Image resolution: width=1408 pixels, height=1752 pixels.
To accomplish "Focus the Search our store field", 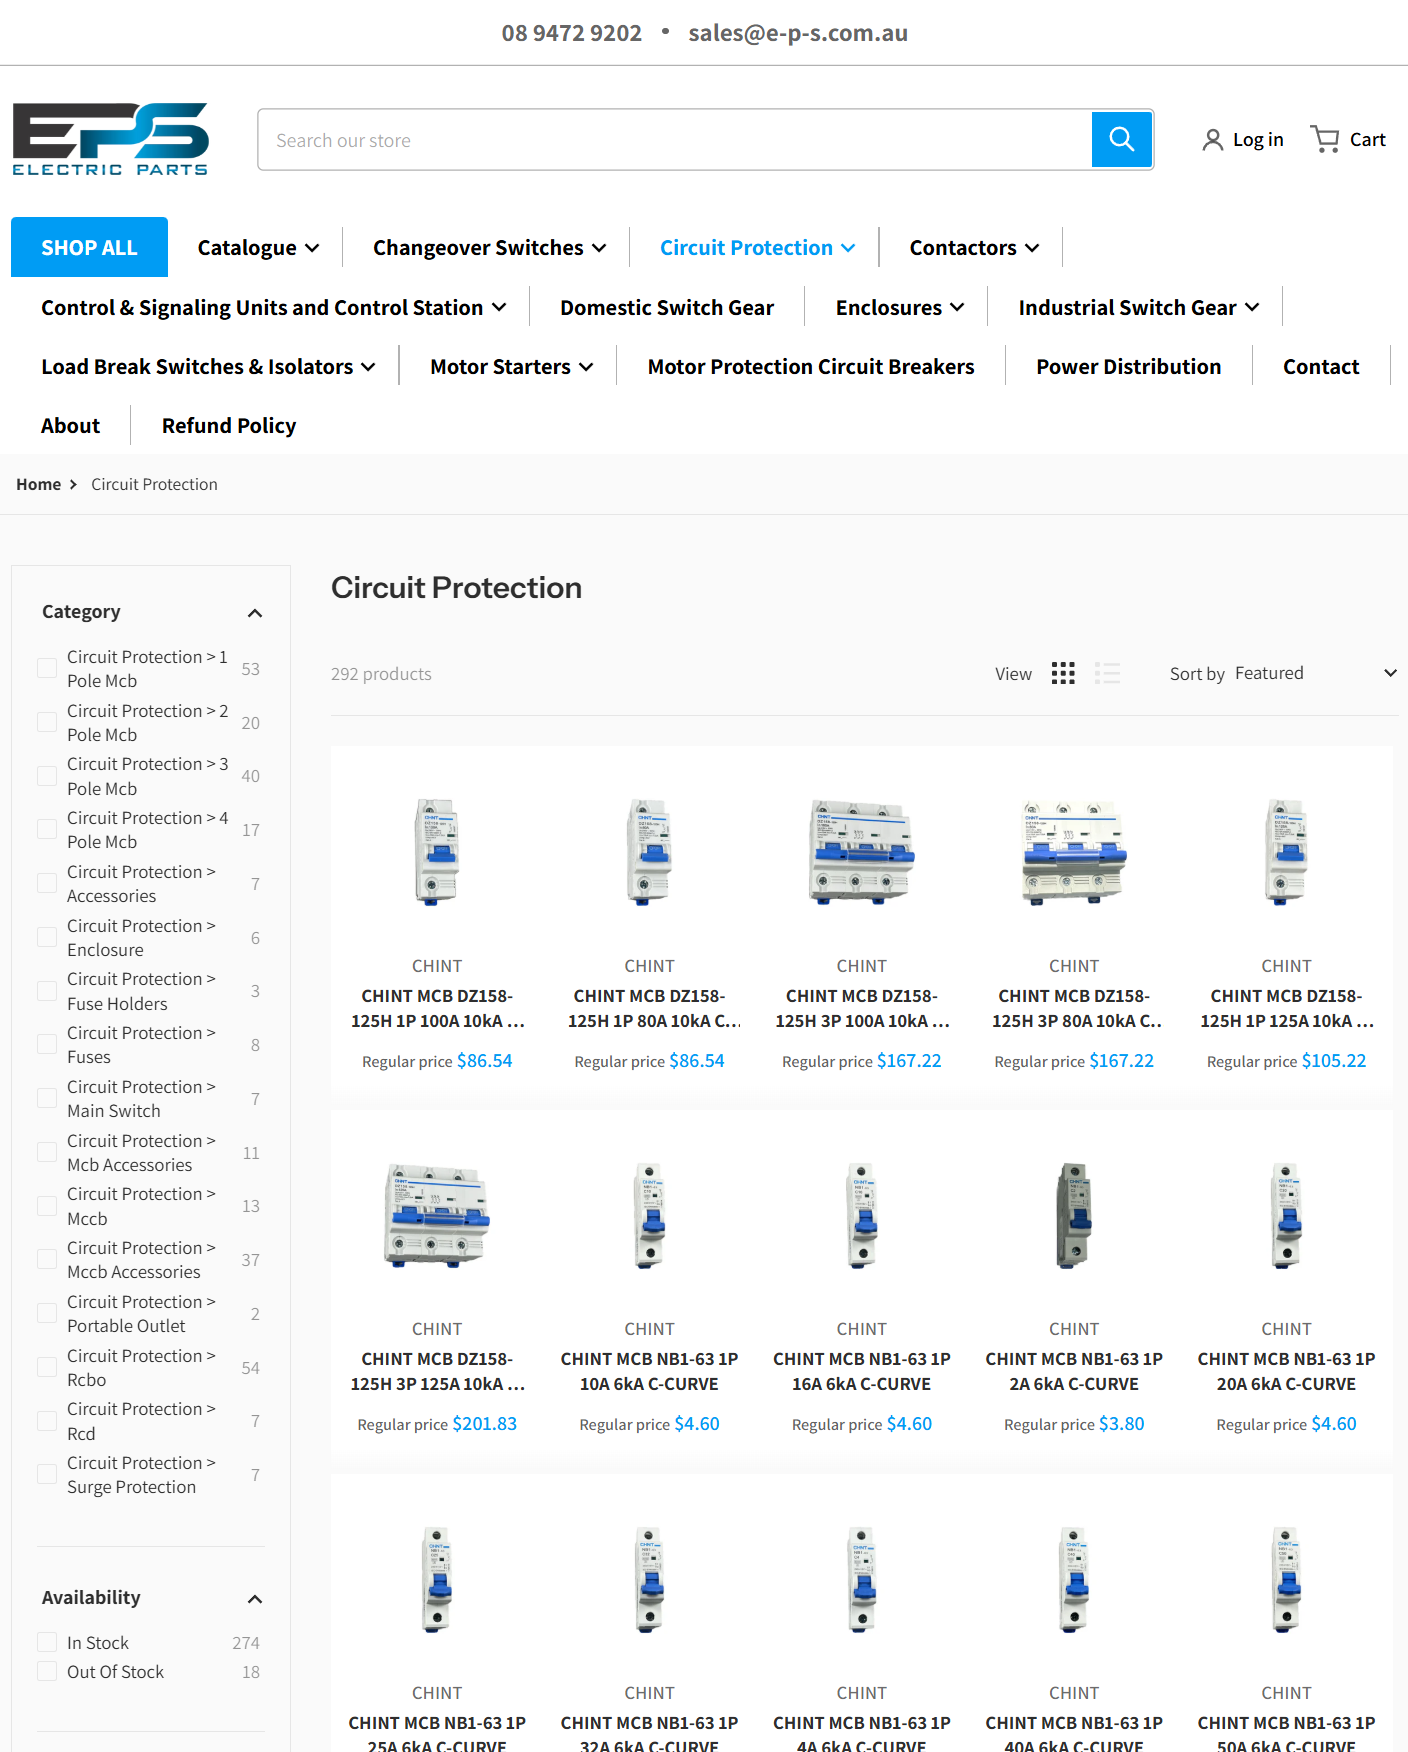I will coord(675,140).
